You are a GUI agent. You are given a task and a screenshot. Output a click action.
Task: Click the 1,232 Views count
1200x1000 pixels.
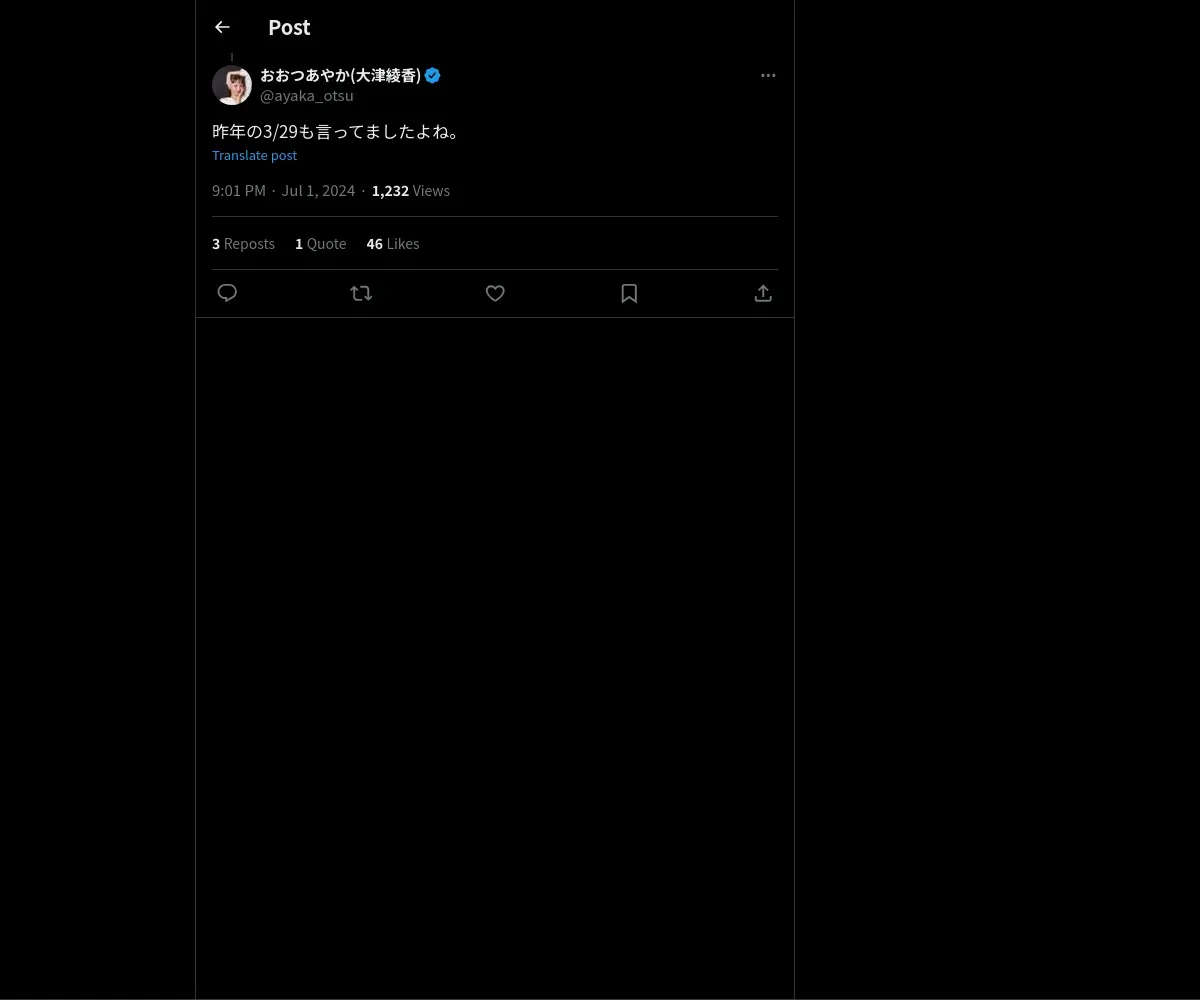(x=411, y=190)
